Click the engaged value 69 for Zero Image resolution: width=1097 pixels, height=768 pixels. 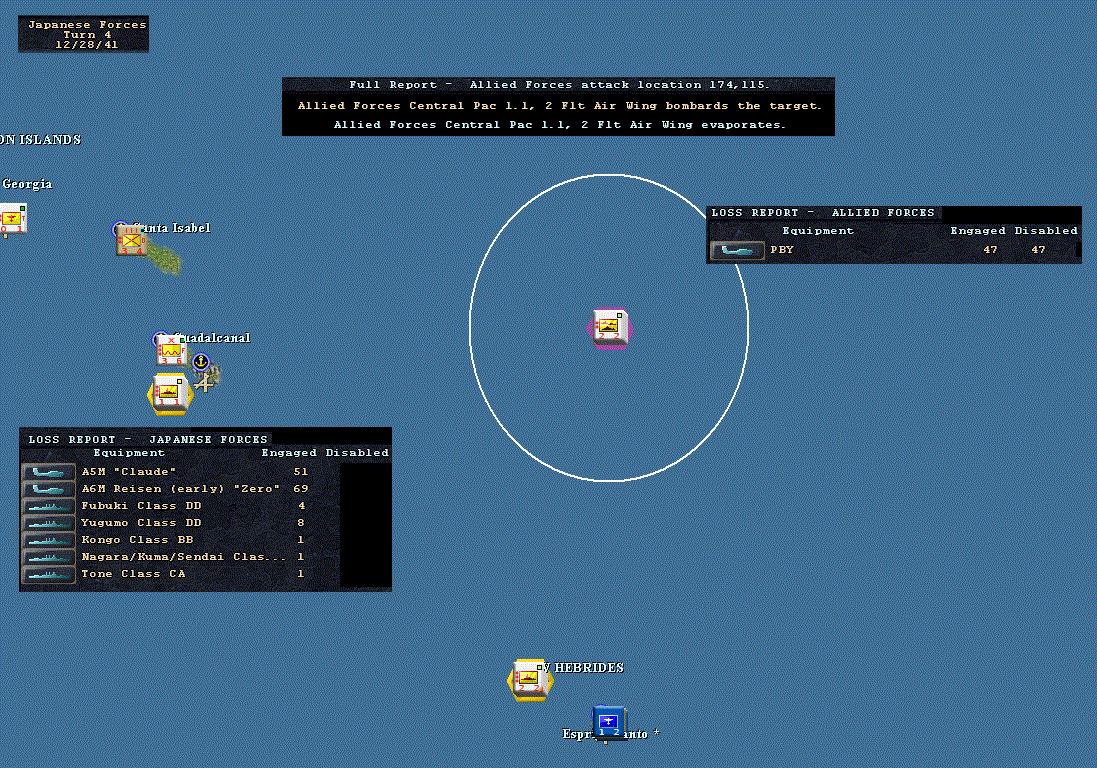pyautogui.click(x=301, y=488)
